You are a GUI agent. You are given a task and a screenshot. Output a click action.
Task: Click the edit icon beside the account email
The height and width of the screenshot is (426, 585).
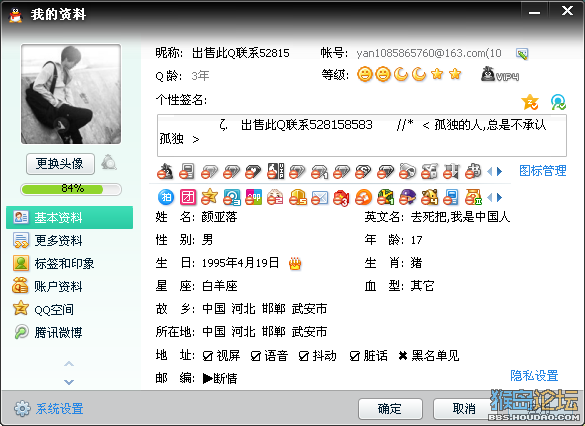click(x=522, y=54)
